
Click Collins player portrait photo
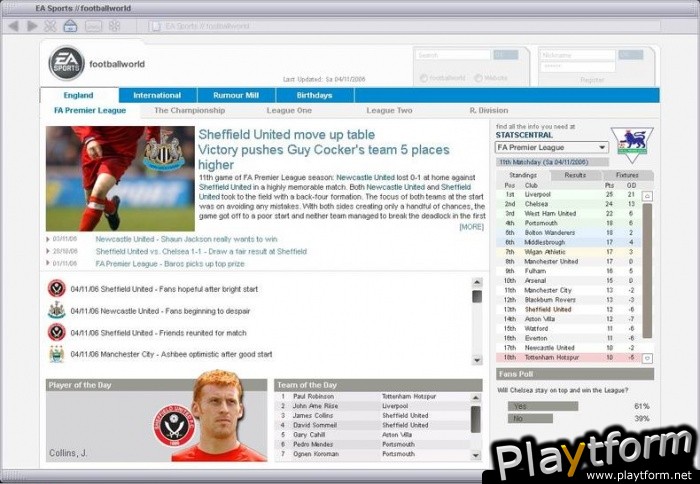[x=219, y=415]
